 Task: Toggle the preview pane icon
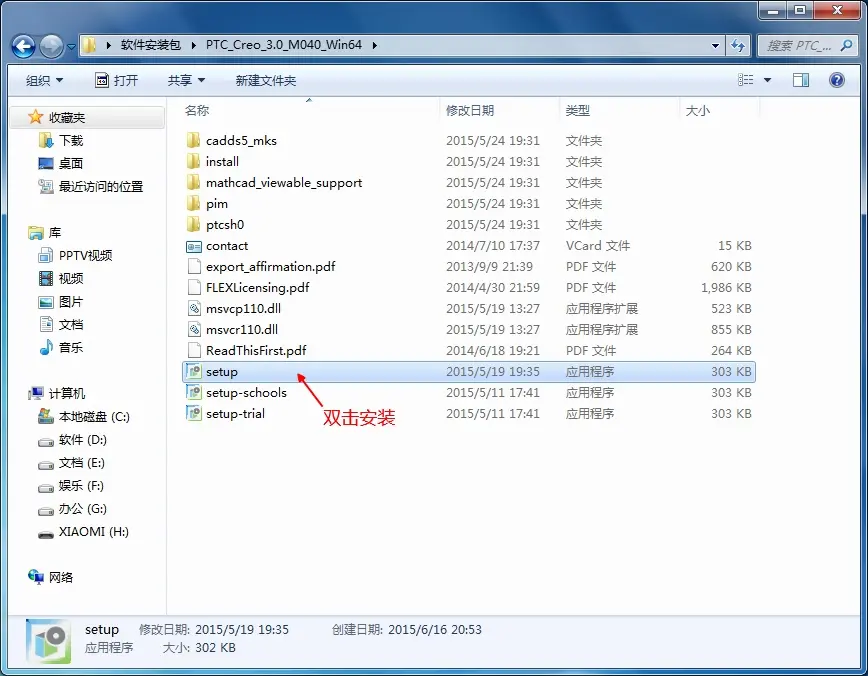pyautogui.click(x=800, y=80)
